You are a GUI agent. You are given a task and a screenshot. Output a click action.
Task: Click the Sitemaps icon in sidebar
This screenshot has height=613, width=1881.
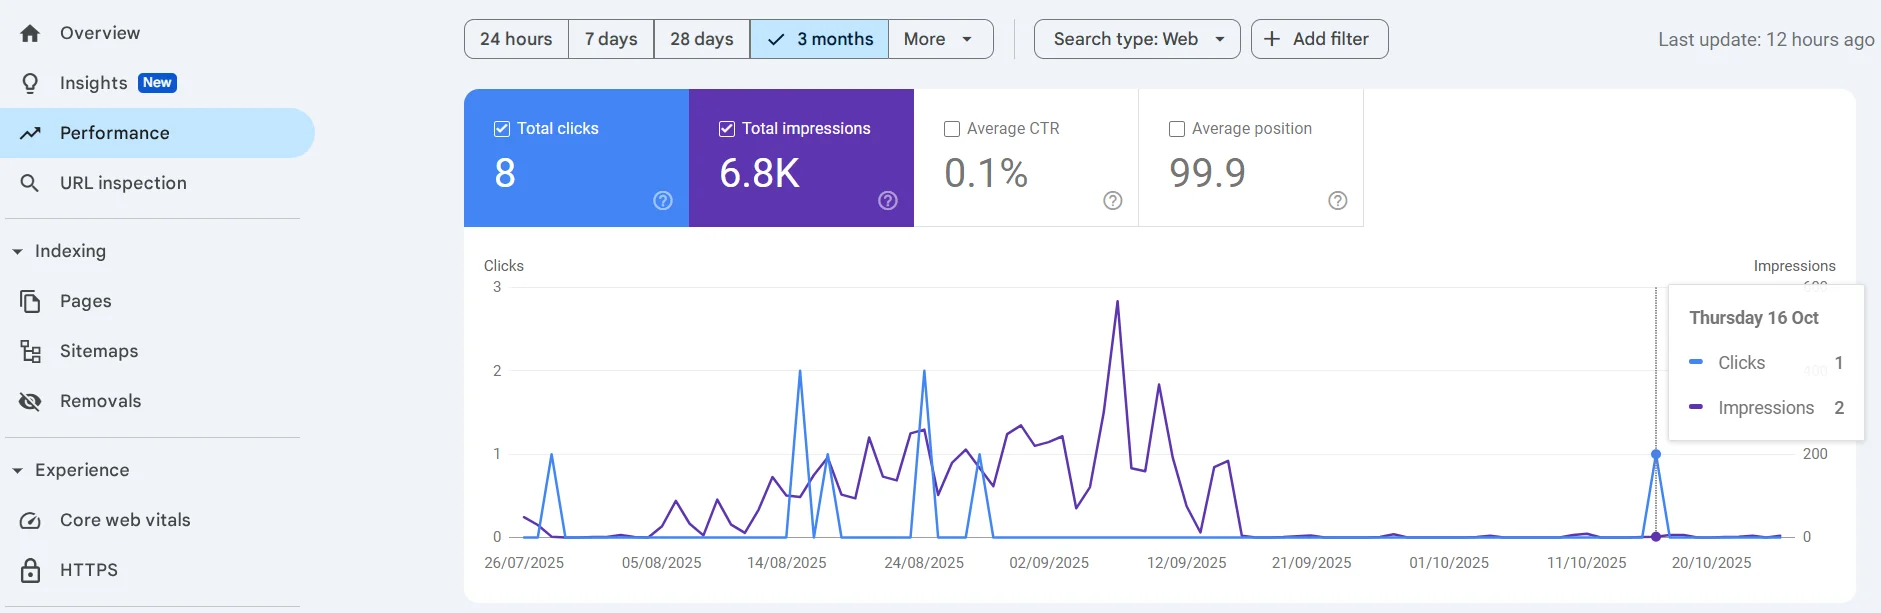click(30, 351)
